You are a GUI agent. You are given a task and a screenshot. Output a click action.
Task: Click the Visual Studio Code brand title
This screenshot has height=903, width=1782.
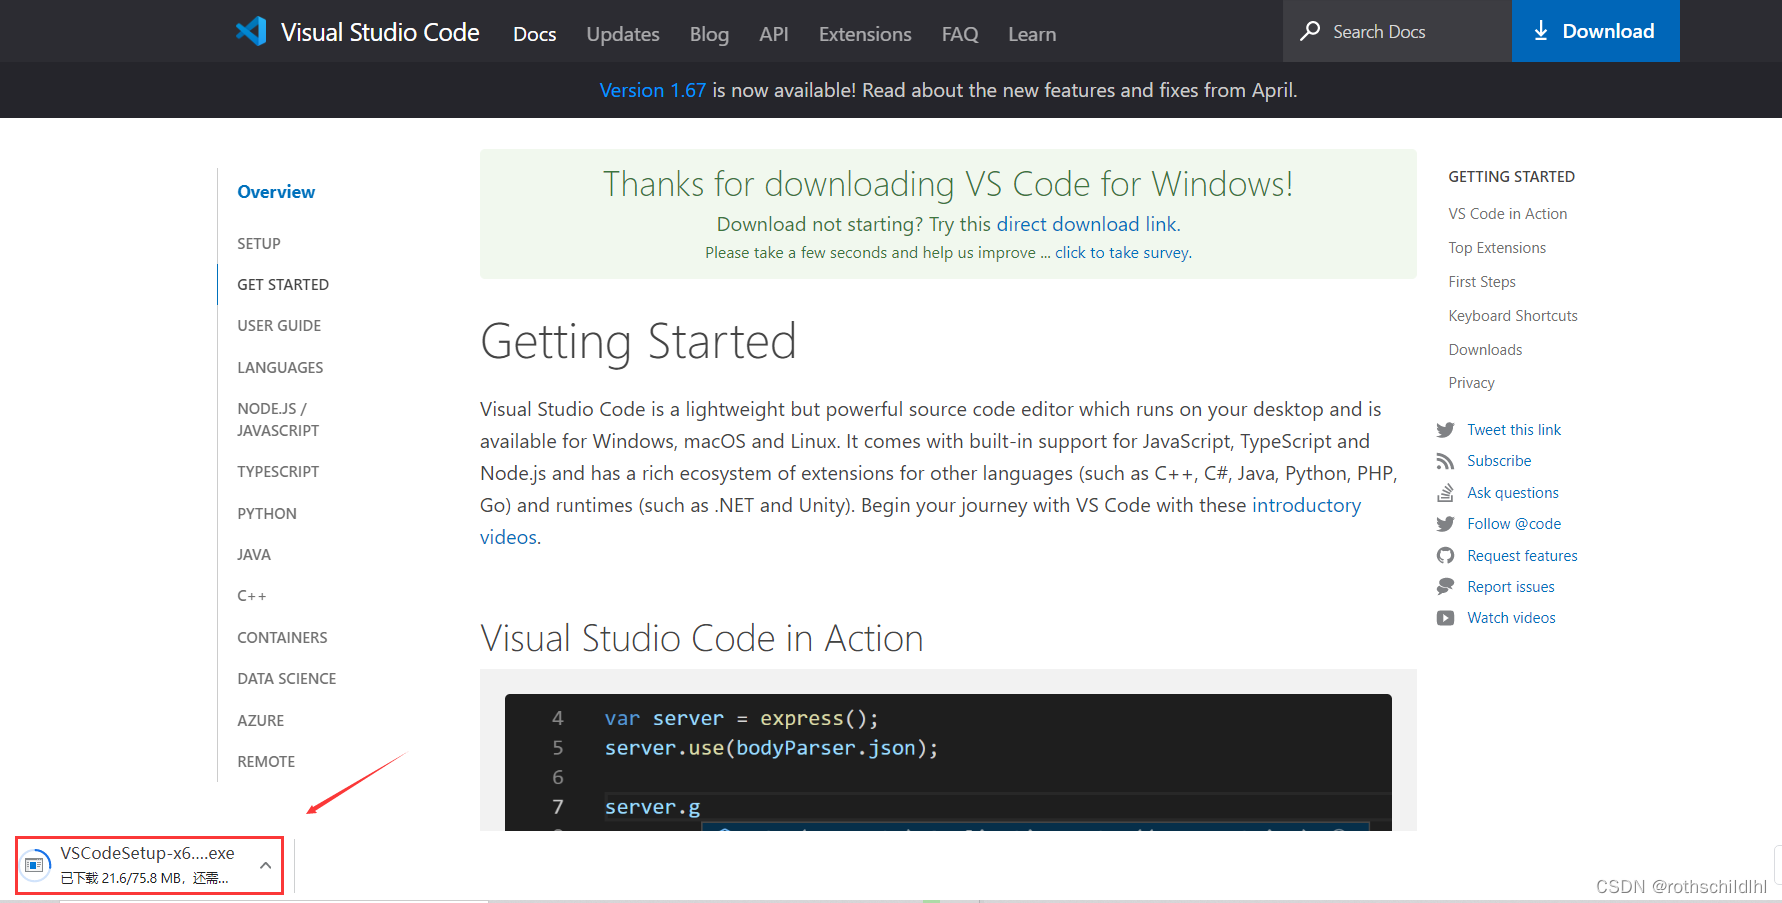(380, 32)
